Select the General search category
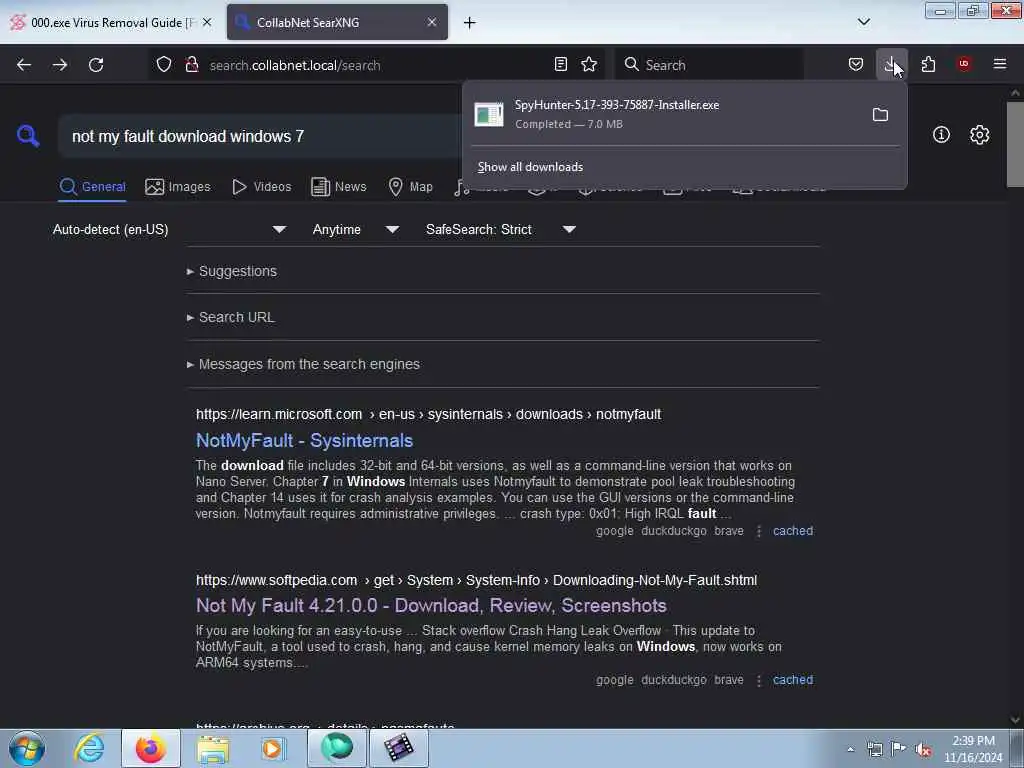 click(92, 187)
